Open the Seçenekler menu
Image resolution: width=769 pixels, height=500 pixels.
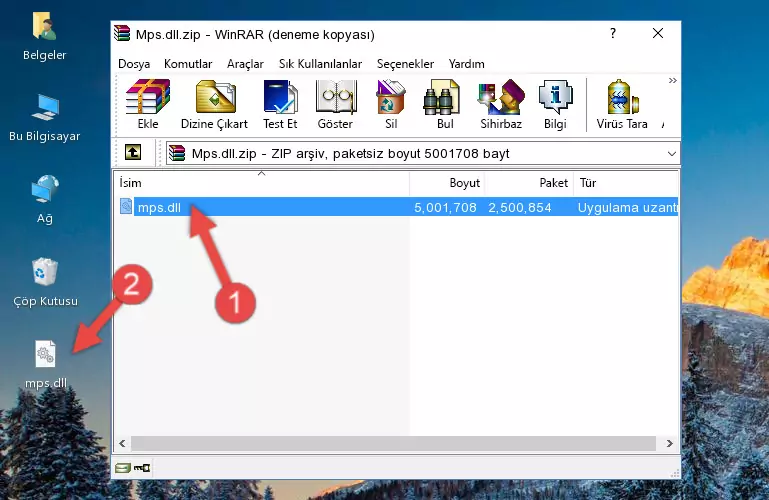[x=405, y=64]
